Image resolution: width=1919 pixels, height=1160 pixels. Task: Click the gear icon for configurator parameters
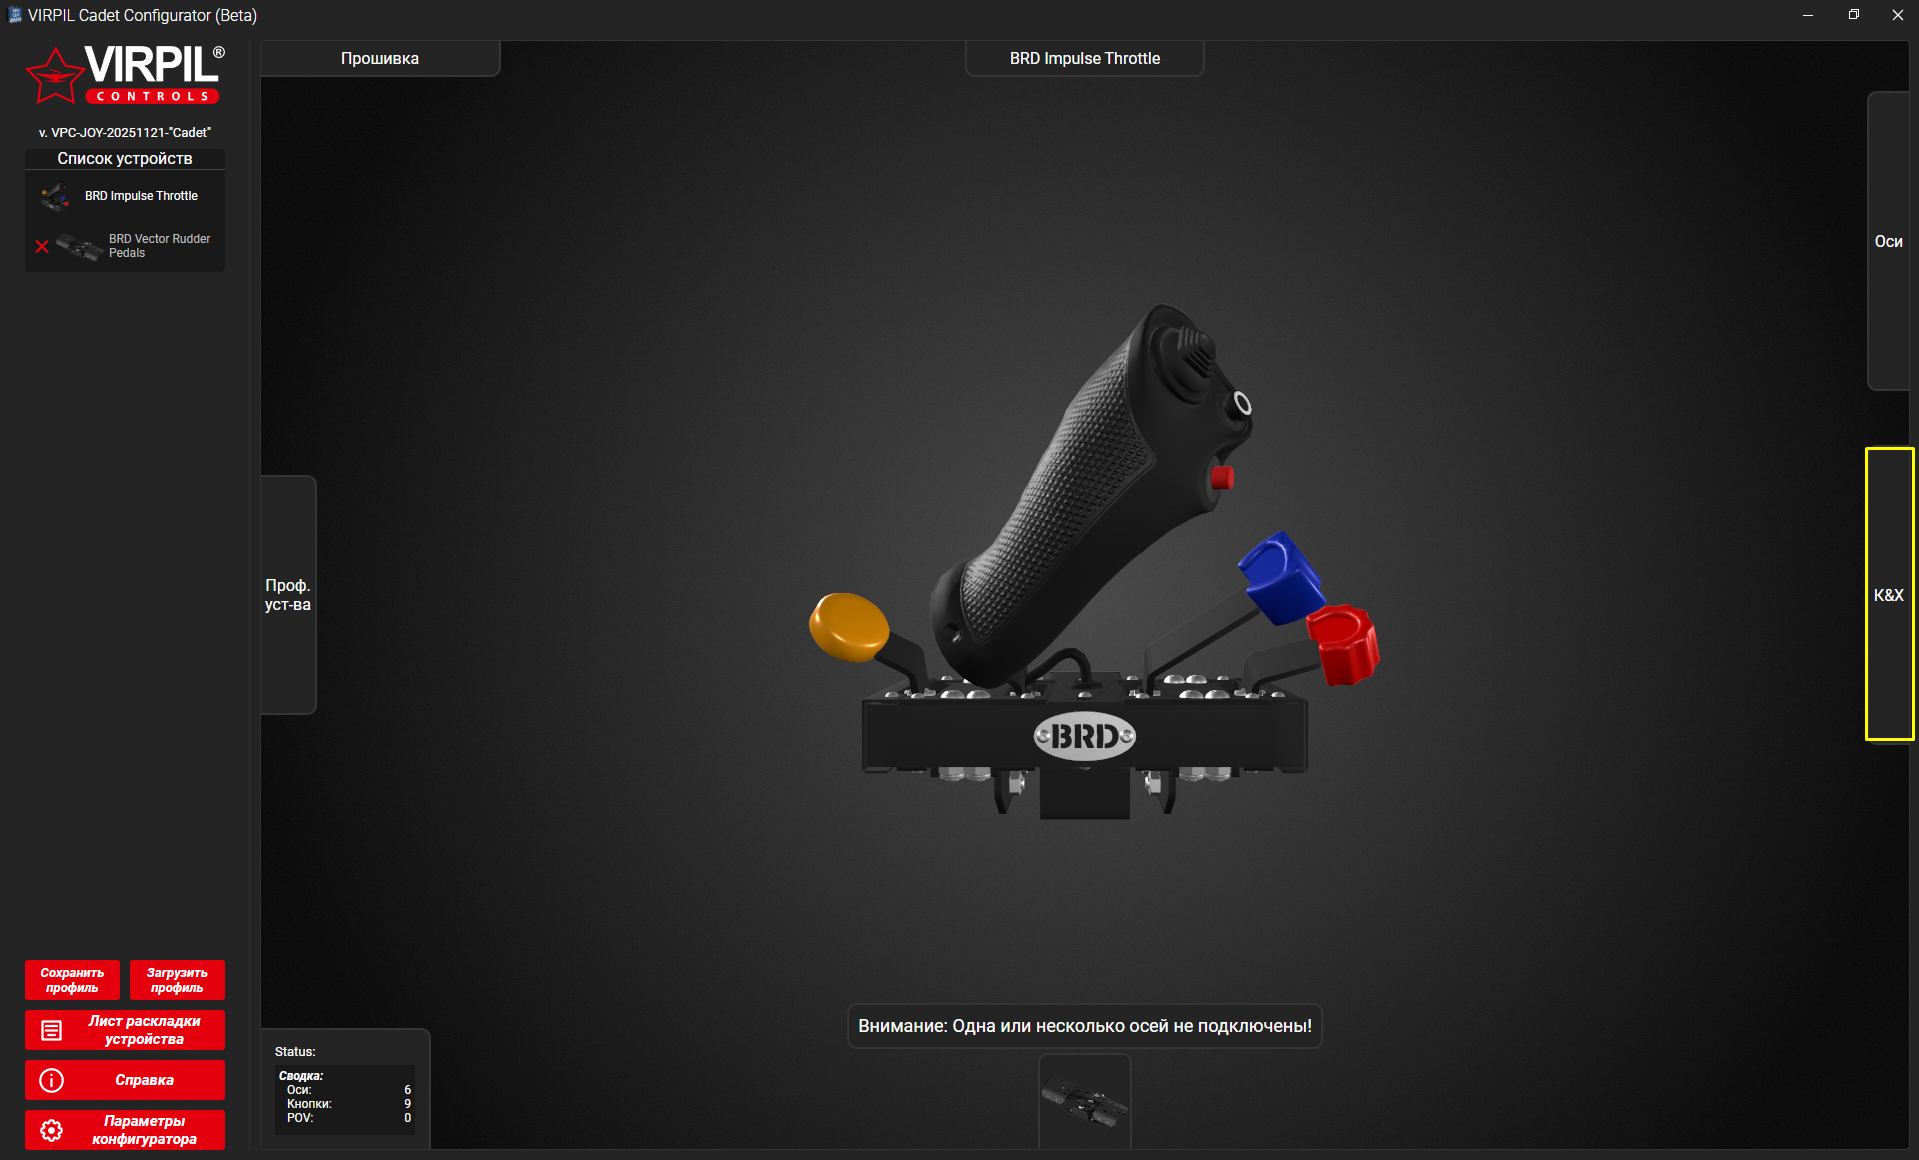coord(51,1130)
